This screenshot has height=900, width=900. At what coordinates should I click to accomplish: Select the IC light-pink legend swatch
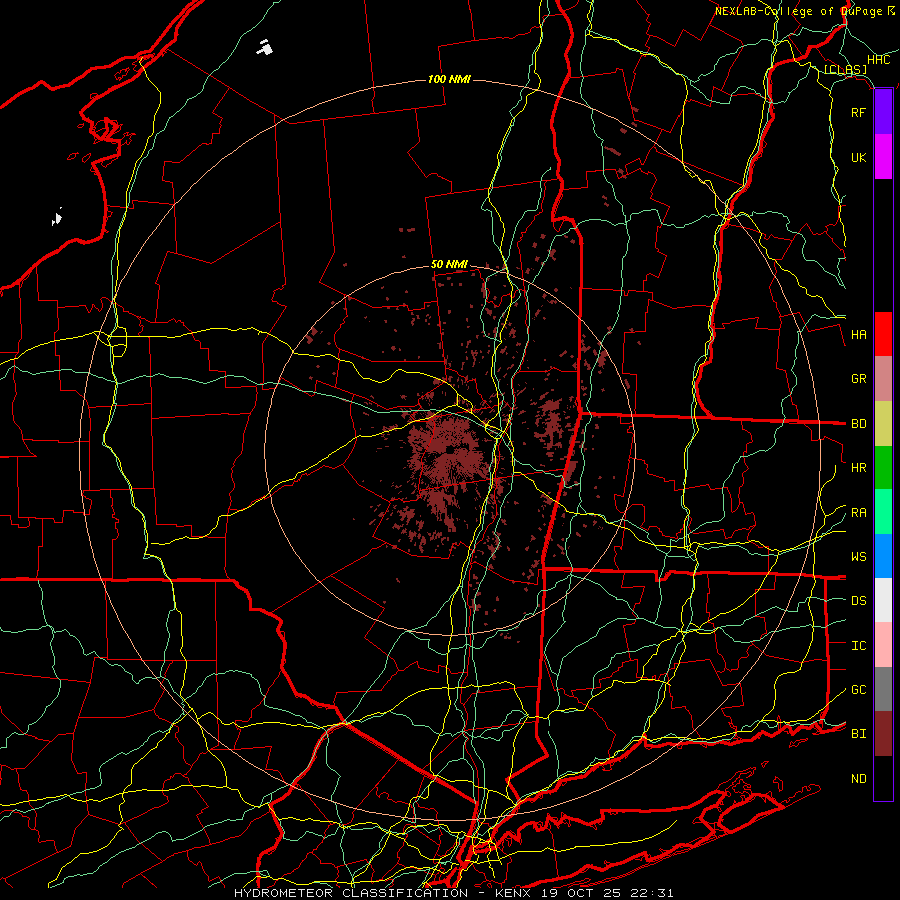pyautogui.click(x=883, y=645)
